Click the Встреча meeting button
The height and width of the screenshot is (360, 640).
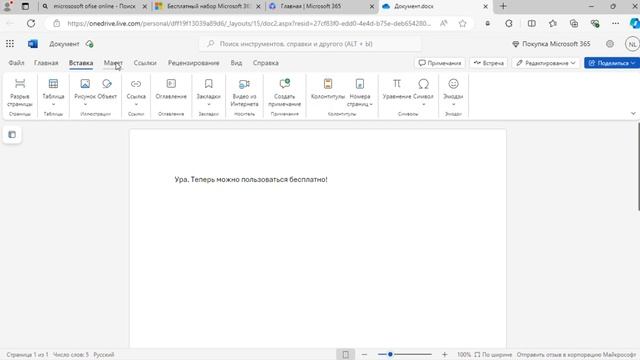coord(489,63)
